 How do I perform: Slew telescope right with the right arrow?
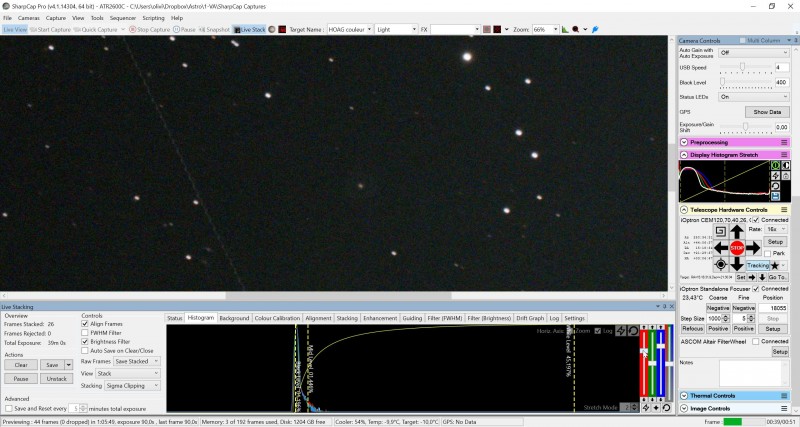[753, 248]
